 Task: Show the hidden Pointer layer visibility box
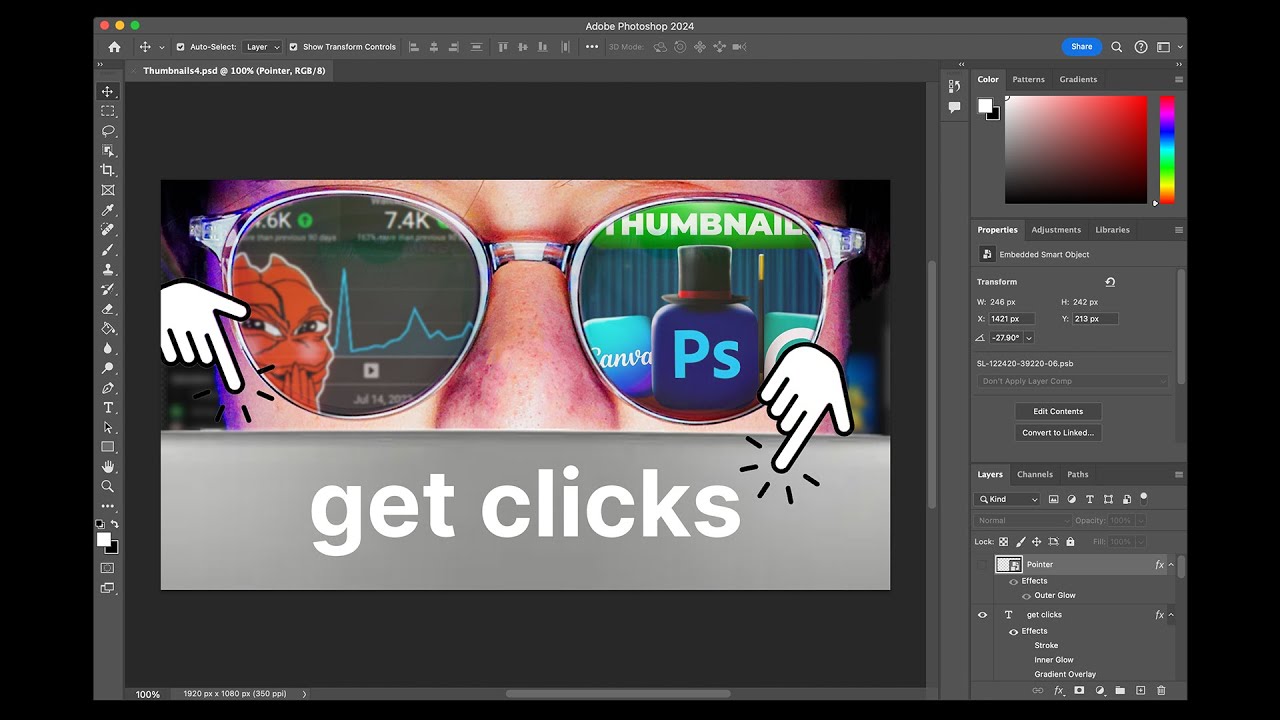982,565
